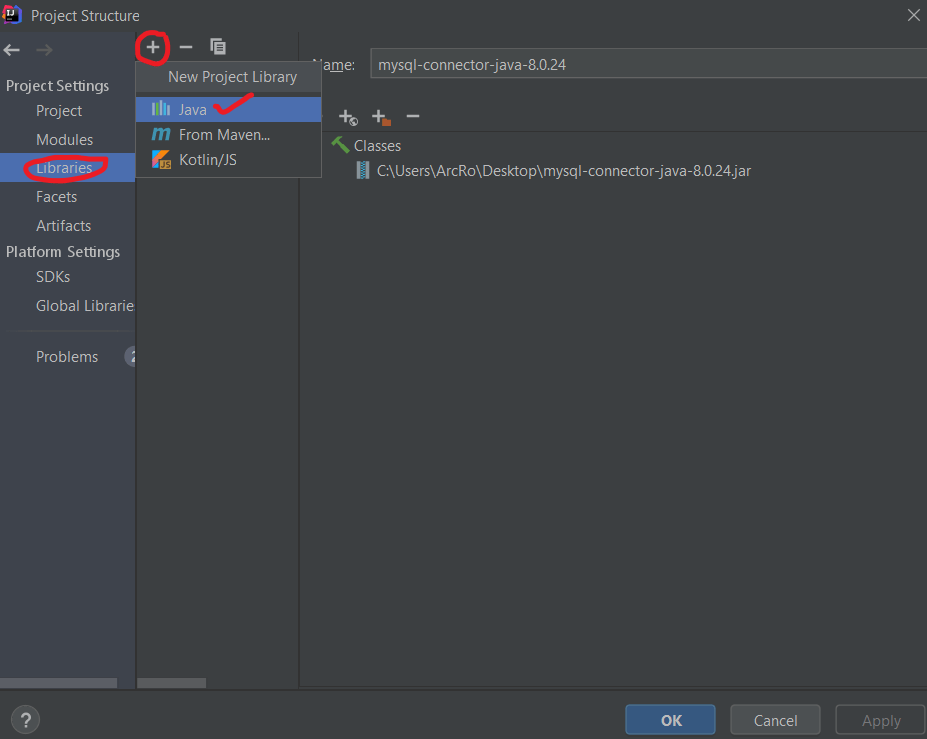Select the Artifacts settings entry
This screenshot has height=739, width=927.
point(63,225)
